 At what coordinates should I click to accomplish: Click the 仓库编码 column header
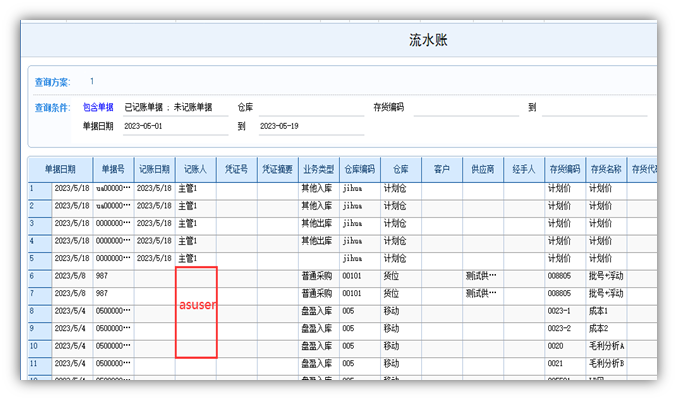360,169
